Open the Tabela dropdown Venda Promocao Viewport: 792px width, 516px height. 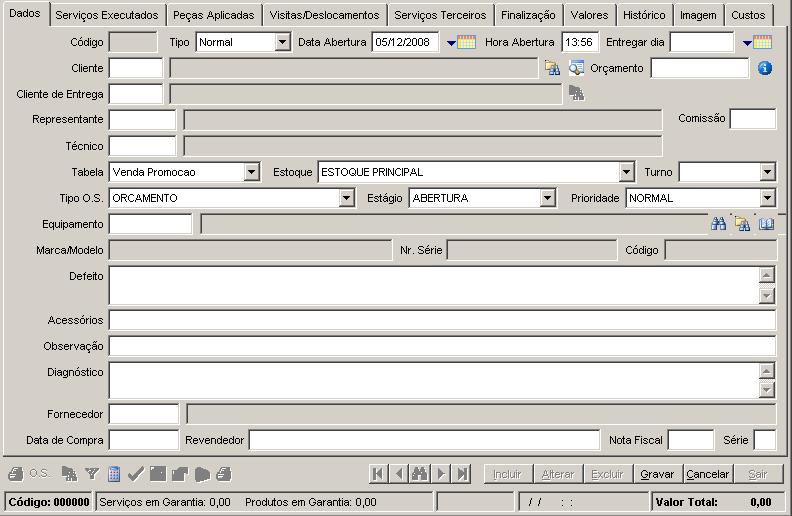(x=251, y=172)
